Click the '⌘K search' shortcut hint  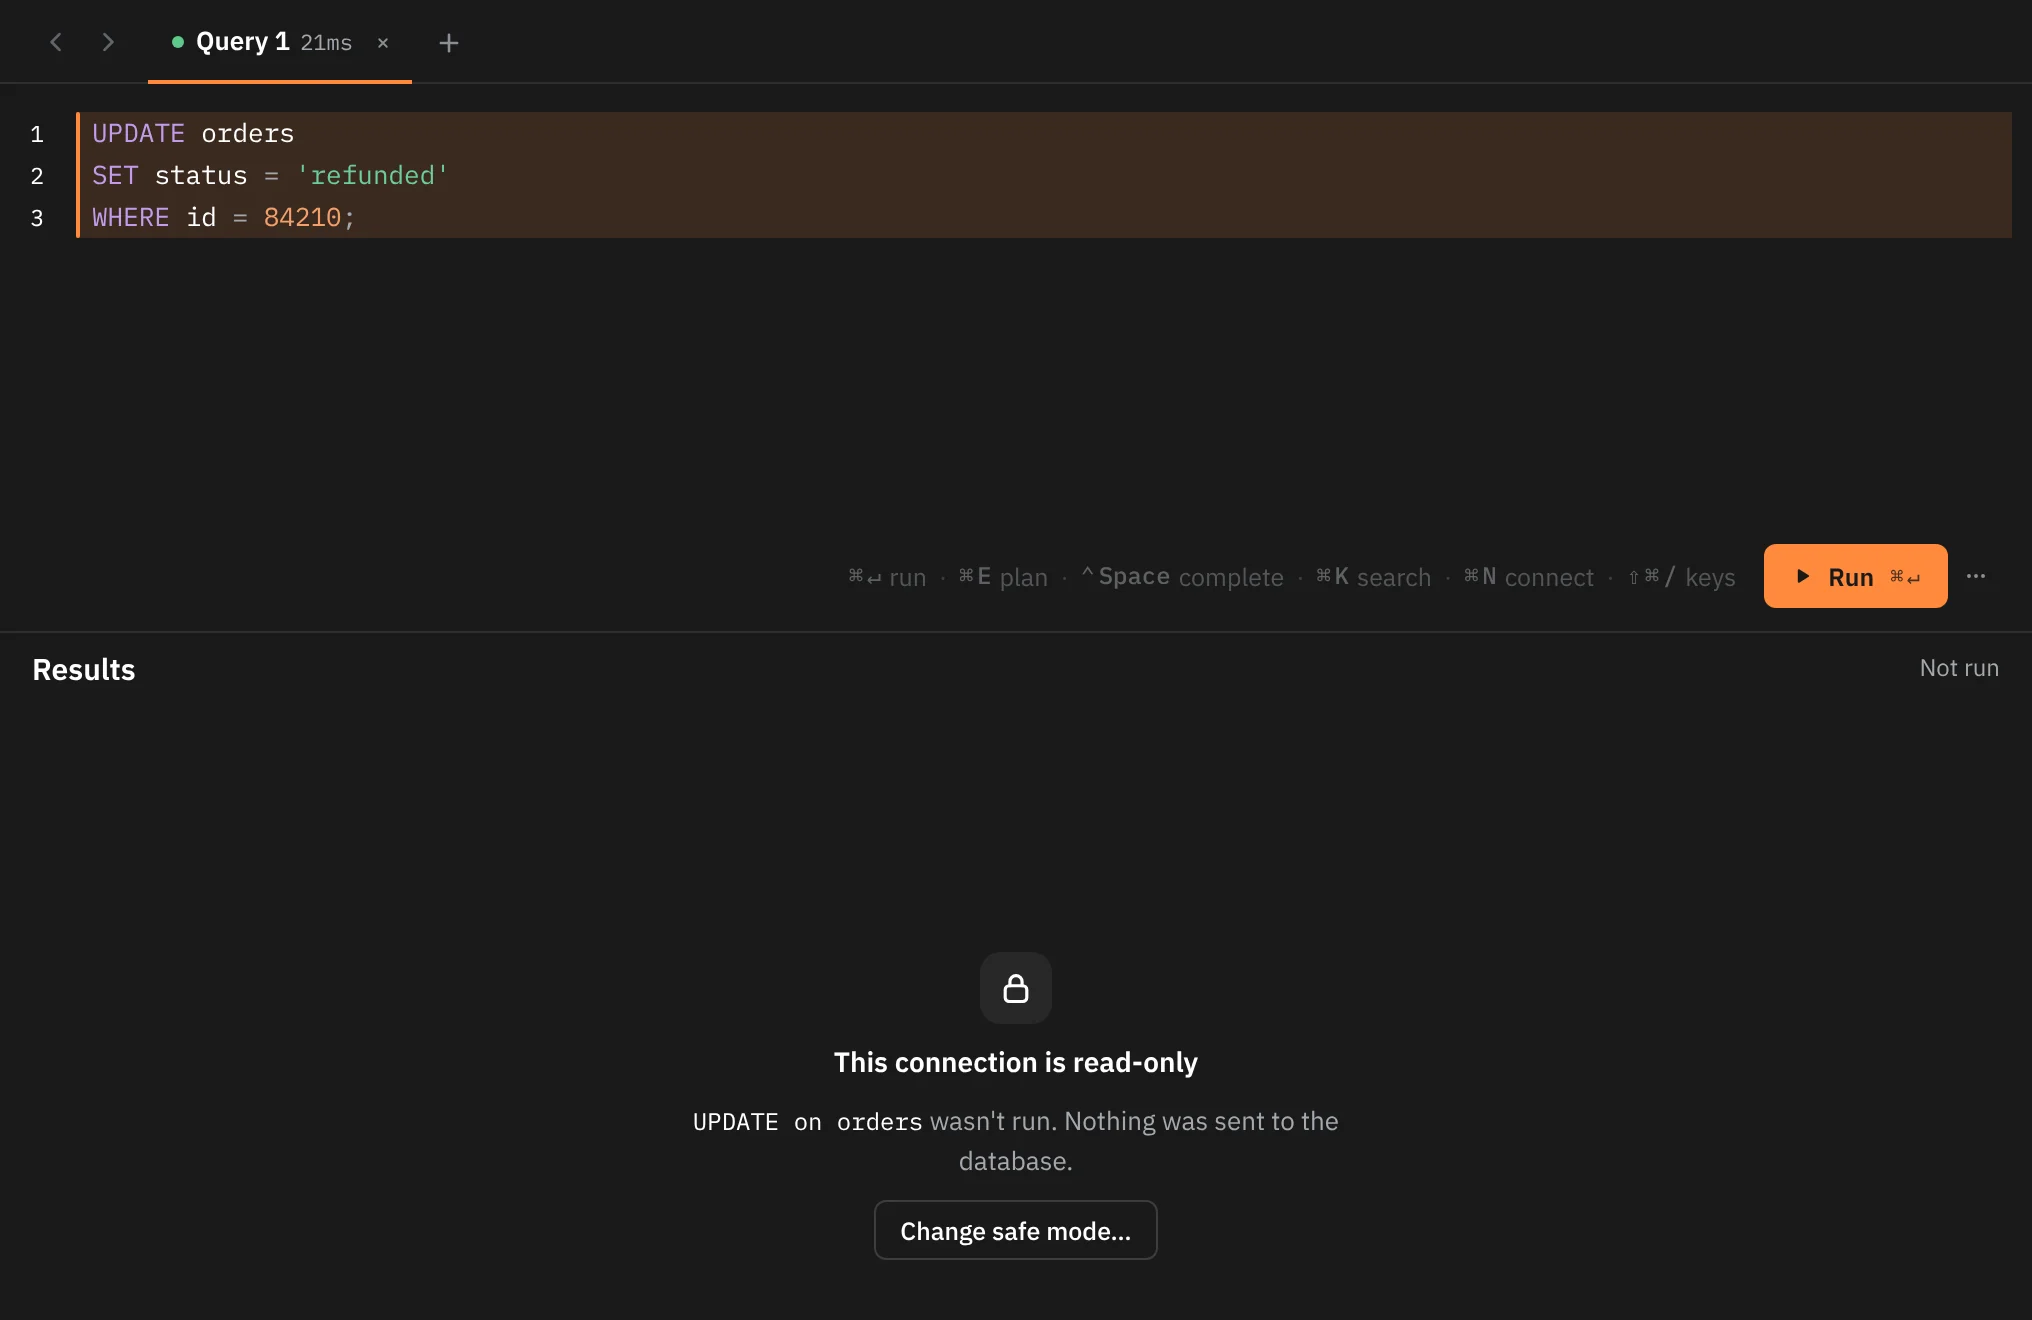tap(1373, 577)
